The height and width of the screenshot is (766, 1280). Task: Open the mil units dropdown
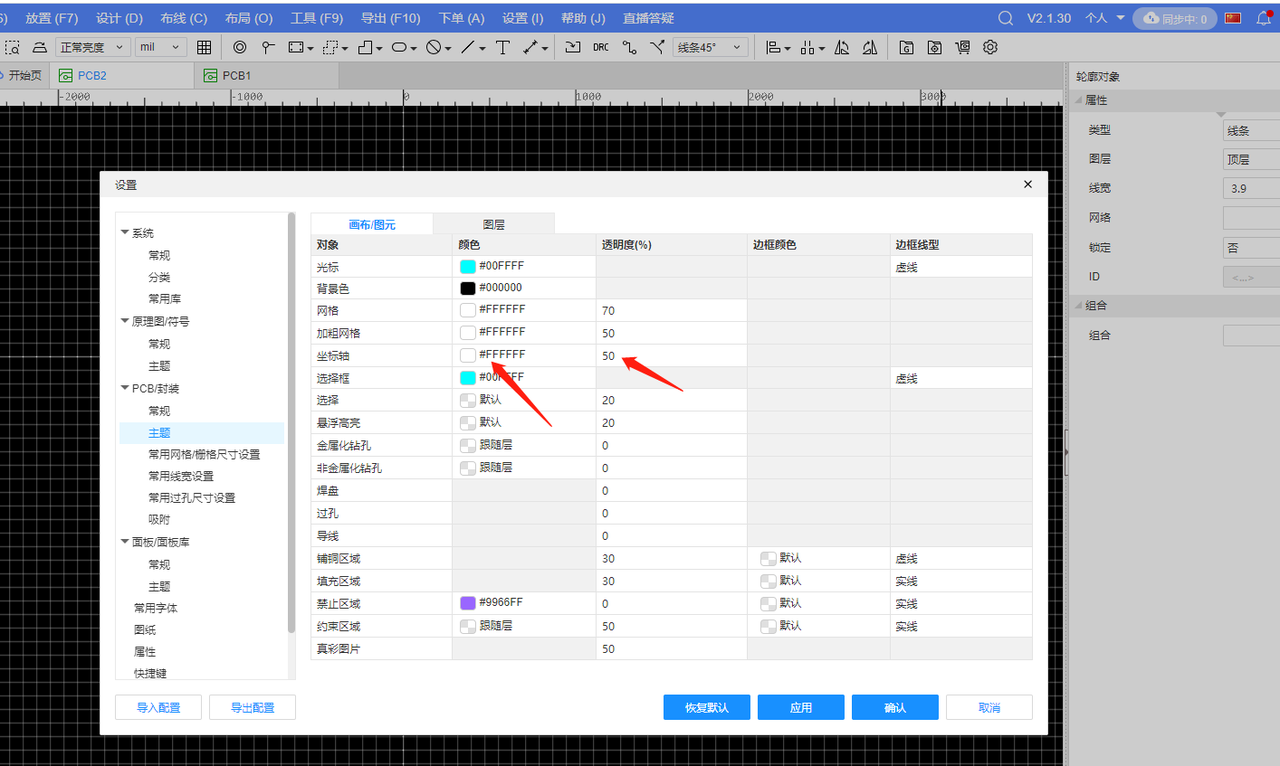161,47
